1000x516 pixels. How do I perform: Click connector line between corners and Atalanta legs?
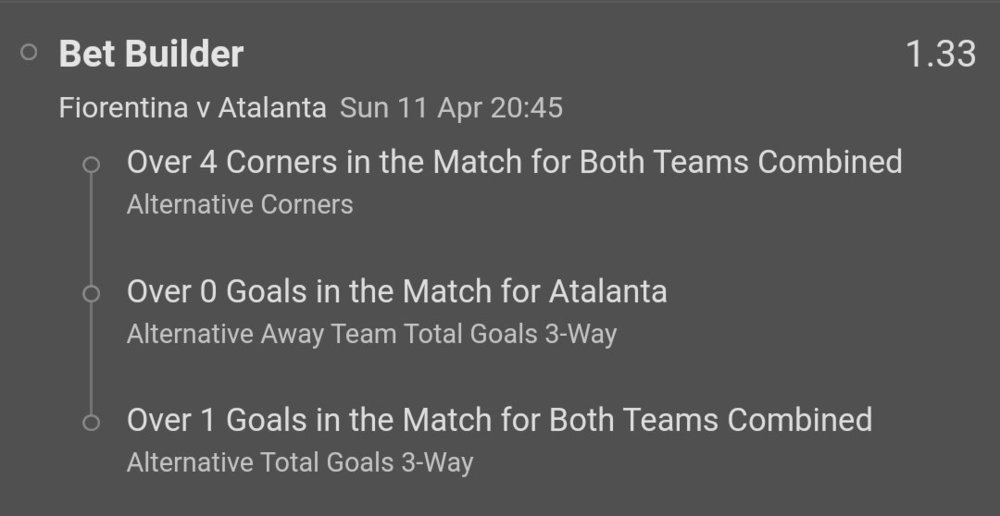pos(92,230)
